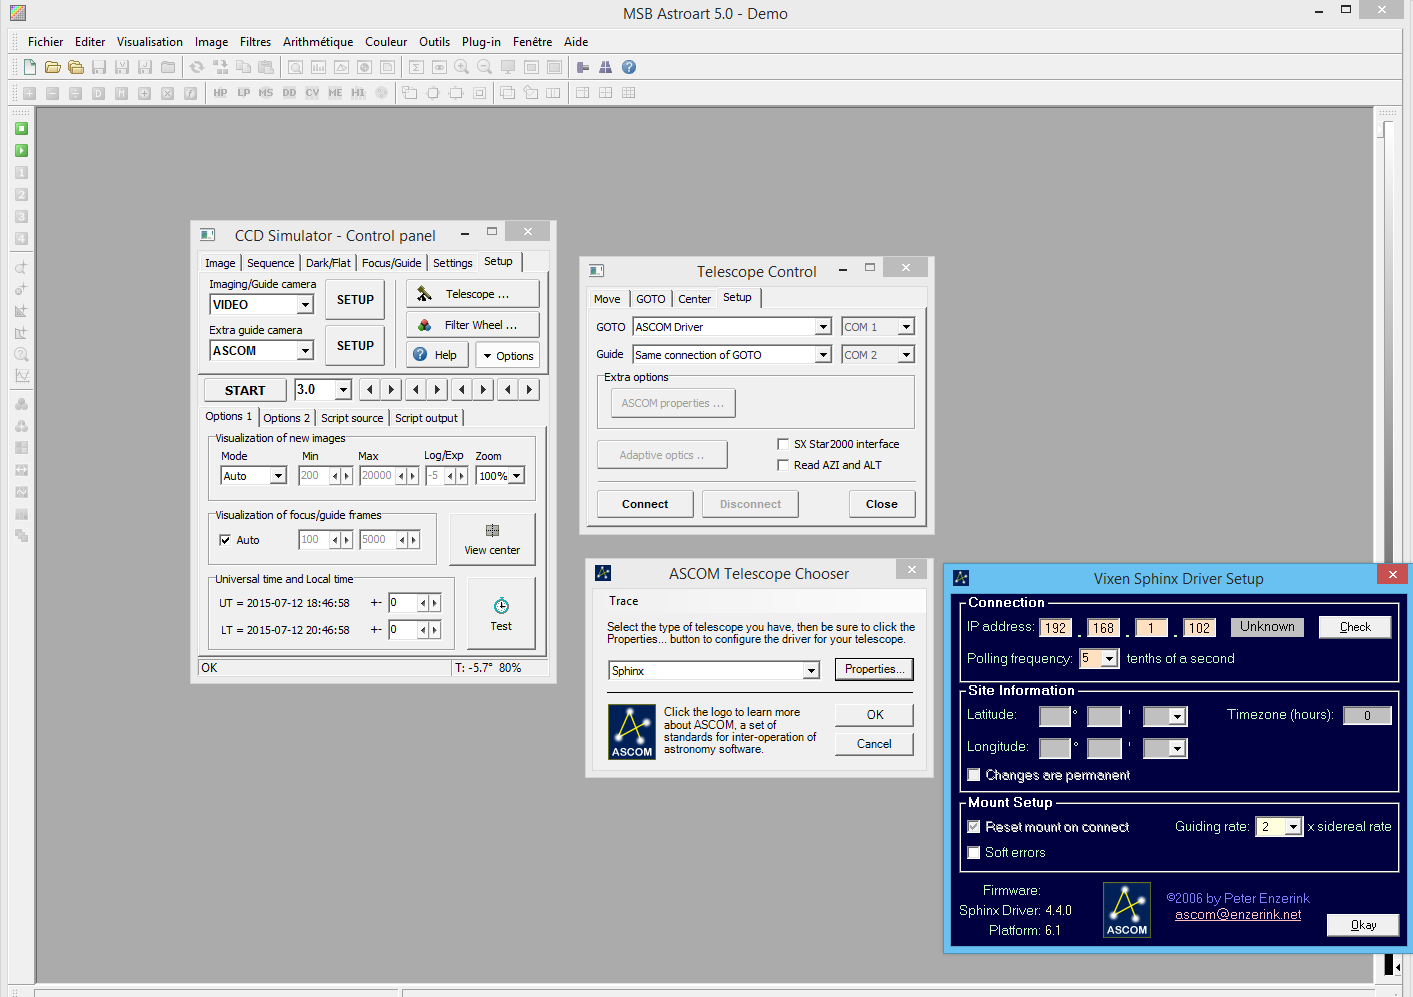The height and width of the screenshot is (997, 1413).
Task: Click the ascom@enzerink.net email link
Action: pos(1238,914)
